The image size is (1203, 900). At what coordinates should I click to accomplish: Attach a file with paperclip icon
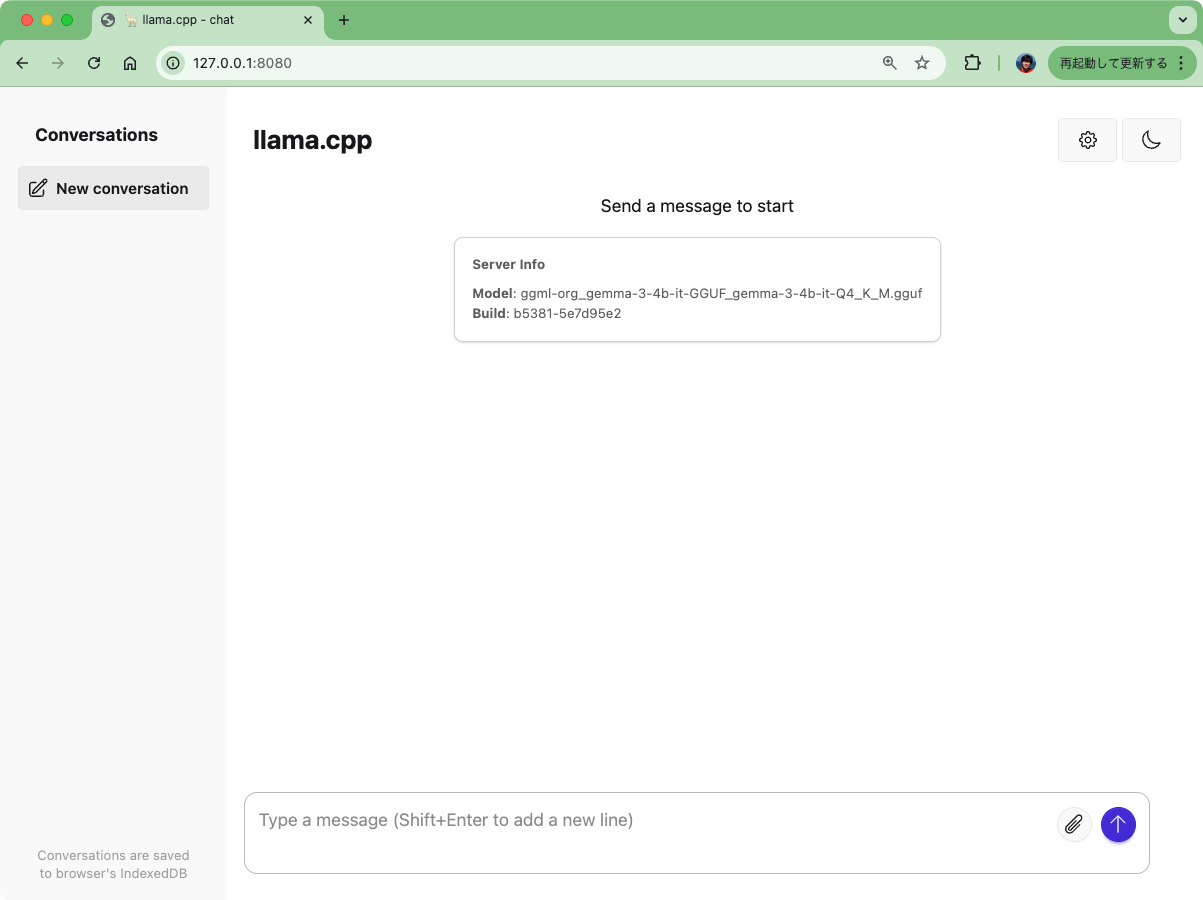click(1074, 825)
